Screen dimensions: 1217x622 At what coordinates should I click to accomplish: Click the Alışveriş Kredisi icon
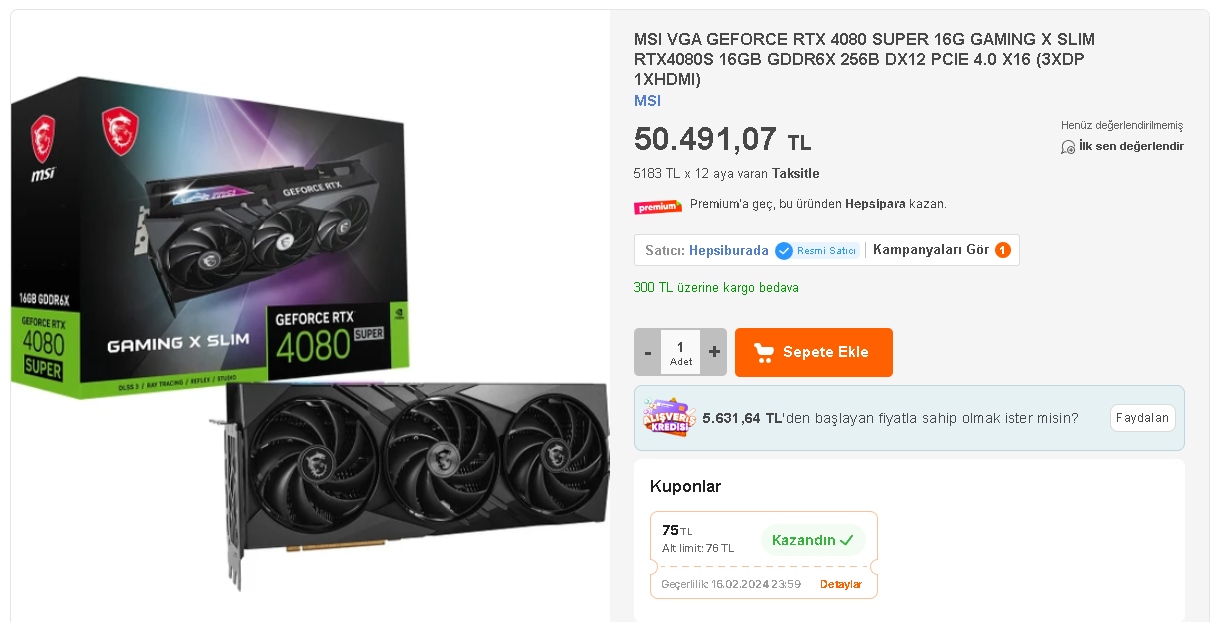[668, 417]
